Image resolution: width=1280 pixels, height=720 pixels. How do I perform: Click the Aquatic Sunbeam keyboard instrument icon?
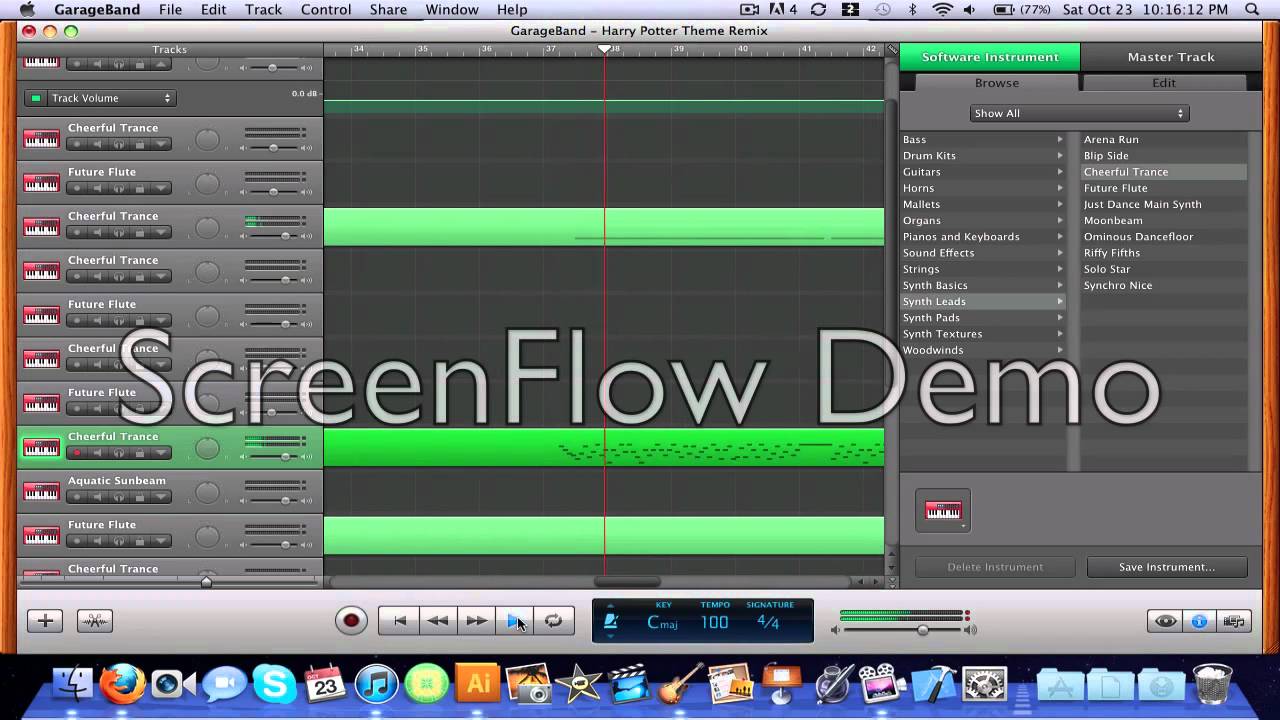pyautogui.click(x=41, y=492)
